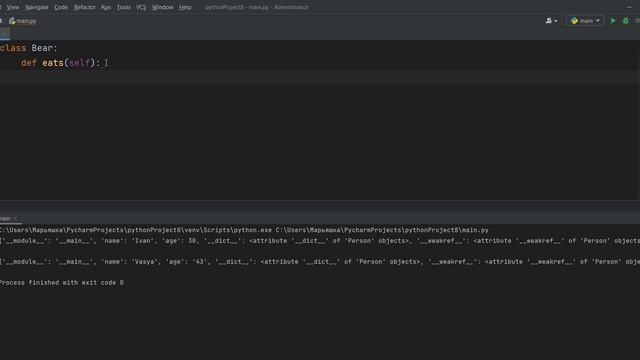640x360 pixels.
Task: Place cursor on 'def eats(self):' line
Action: tap(60, 63)
